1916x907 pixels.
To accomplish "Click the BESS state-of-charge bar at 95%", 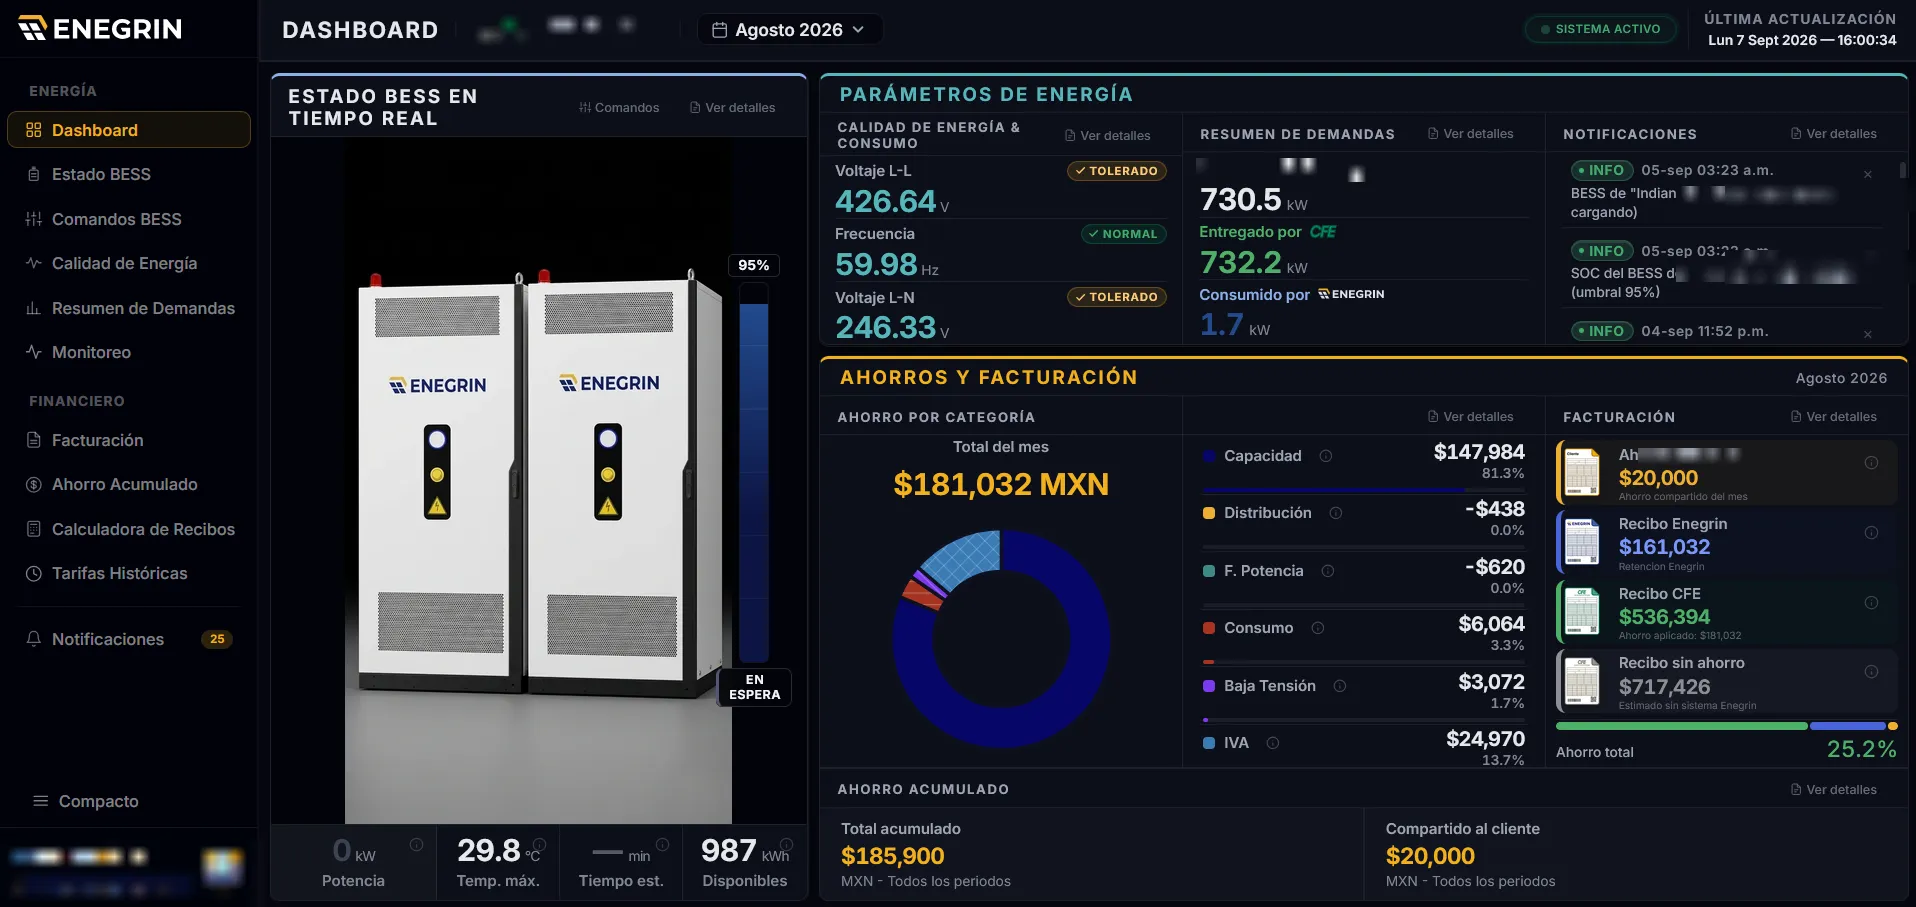I will coord(754,473).
